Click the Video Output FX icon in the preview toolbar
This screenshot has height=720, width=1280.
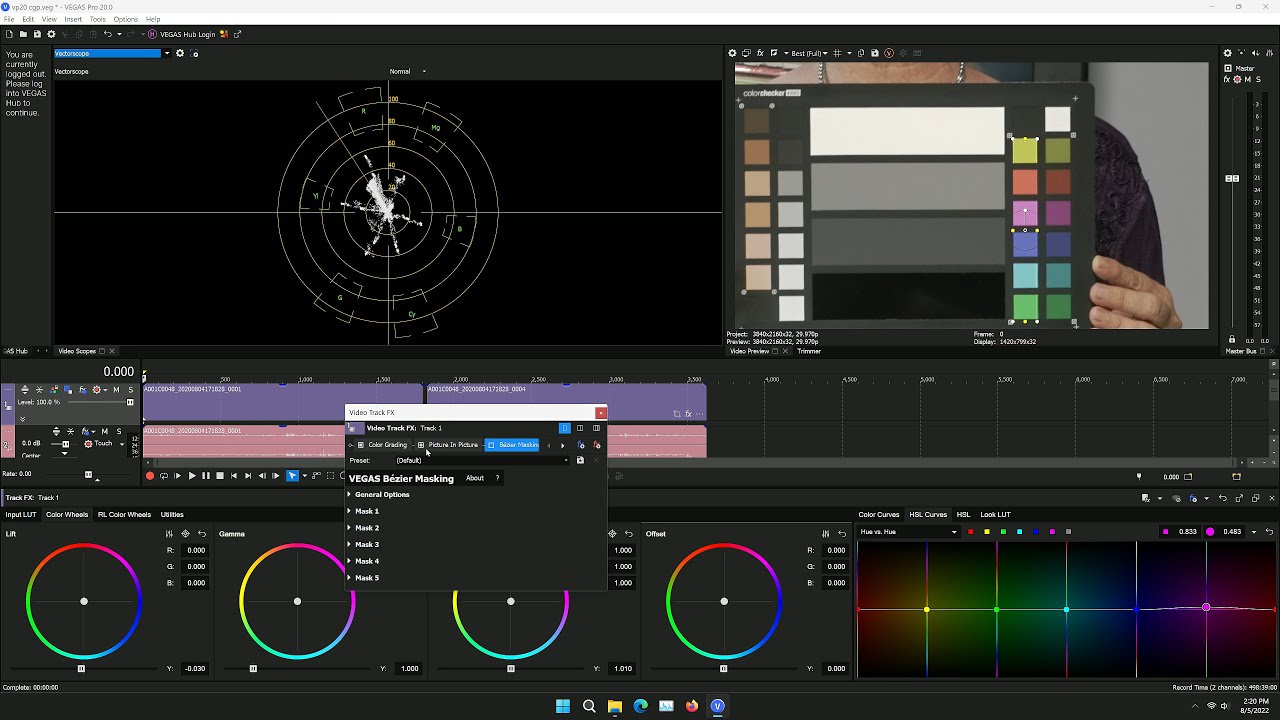click(x=760, y=53)
